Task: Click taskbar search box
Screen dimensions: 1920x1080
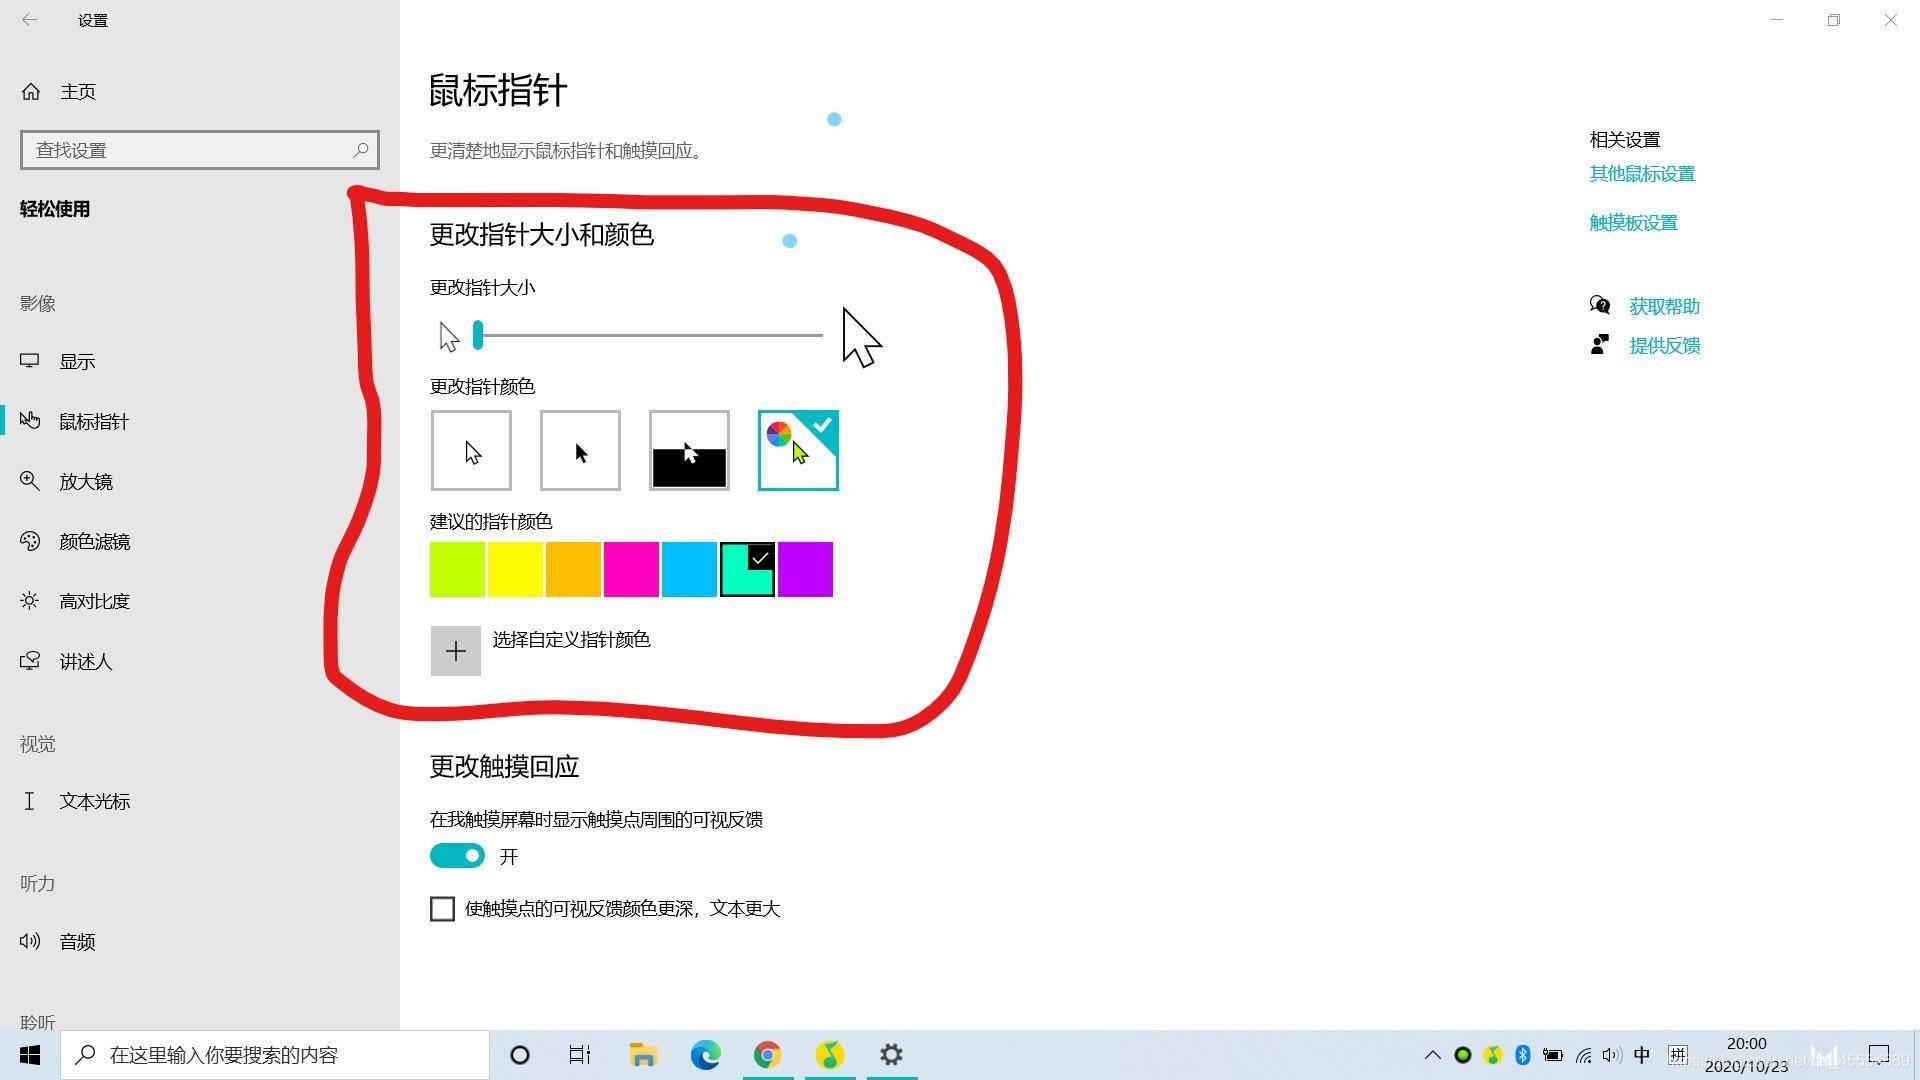Action: 275,1055
